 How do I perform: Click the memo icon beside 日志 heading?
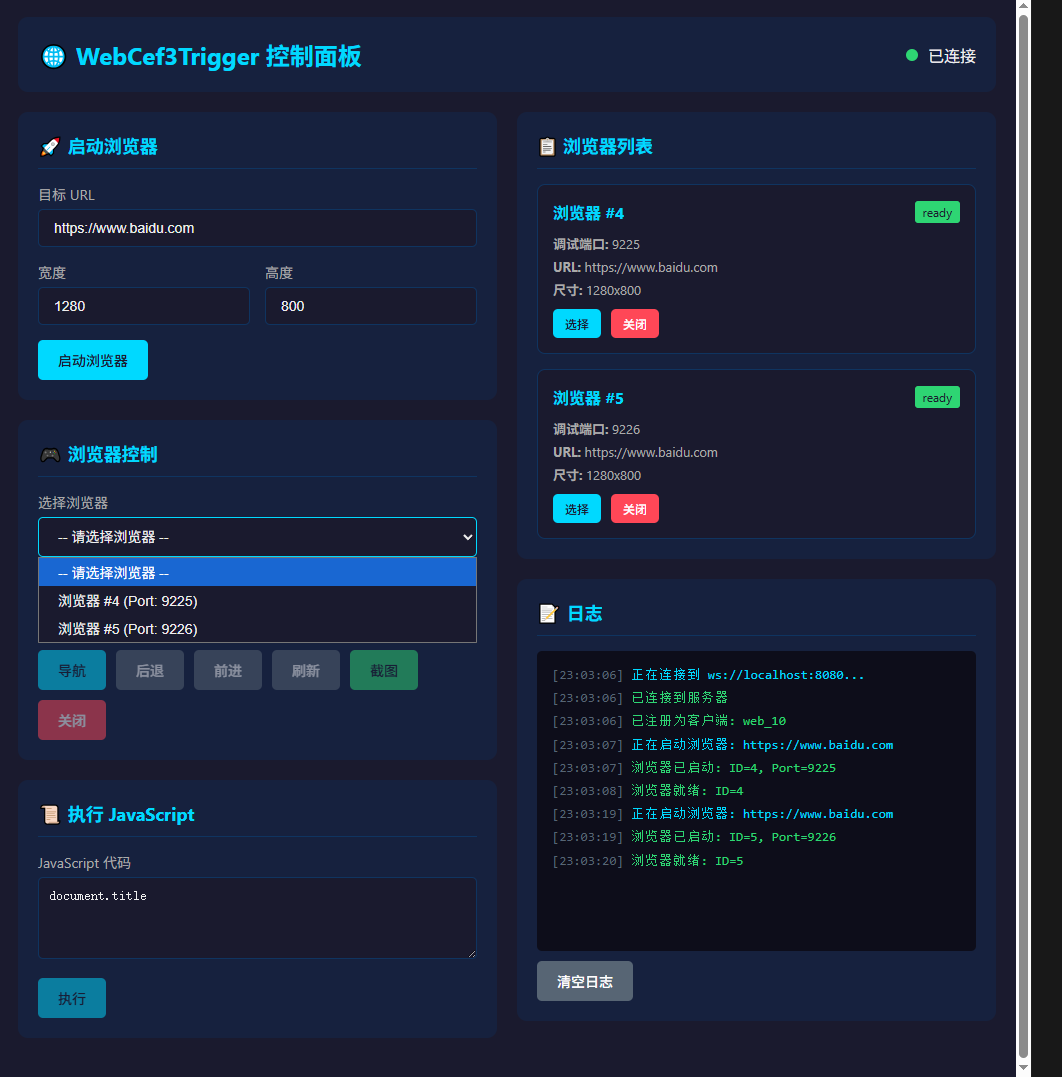[x=548, y=614]
